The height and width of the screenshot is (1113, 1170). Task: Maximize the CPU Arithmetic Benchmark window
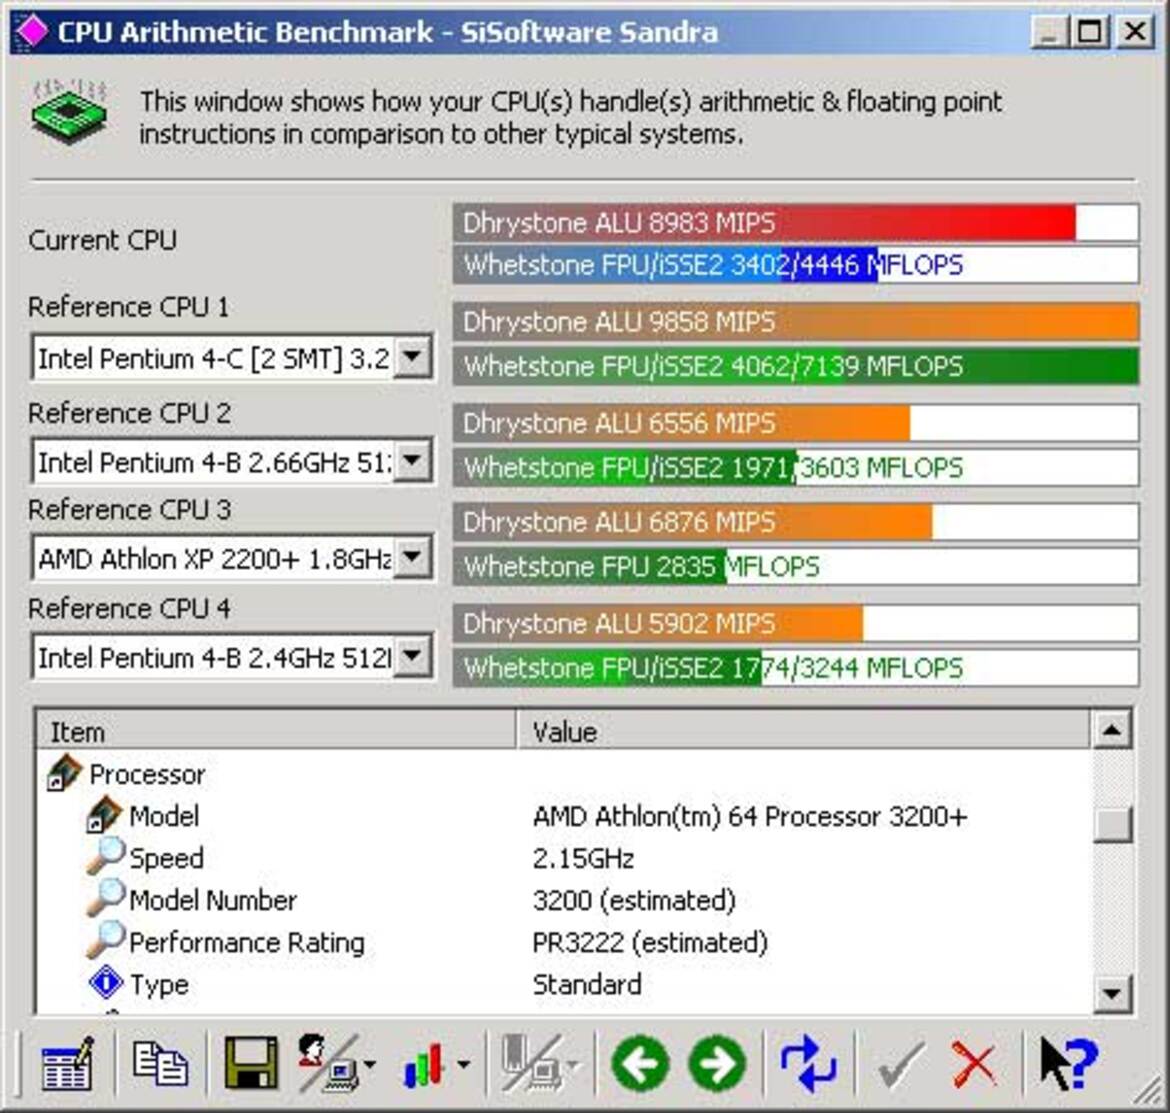click(x=1090, y=31)
